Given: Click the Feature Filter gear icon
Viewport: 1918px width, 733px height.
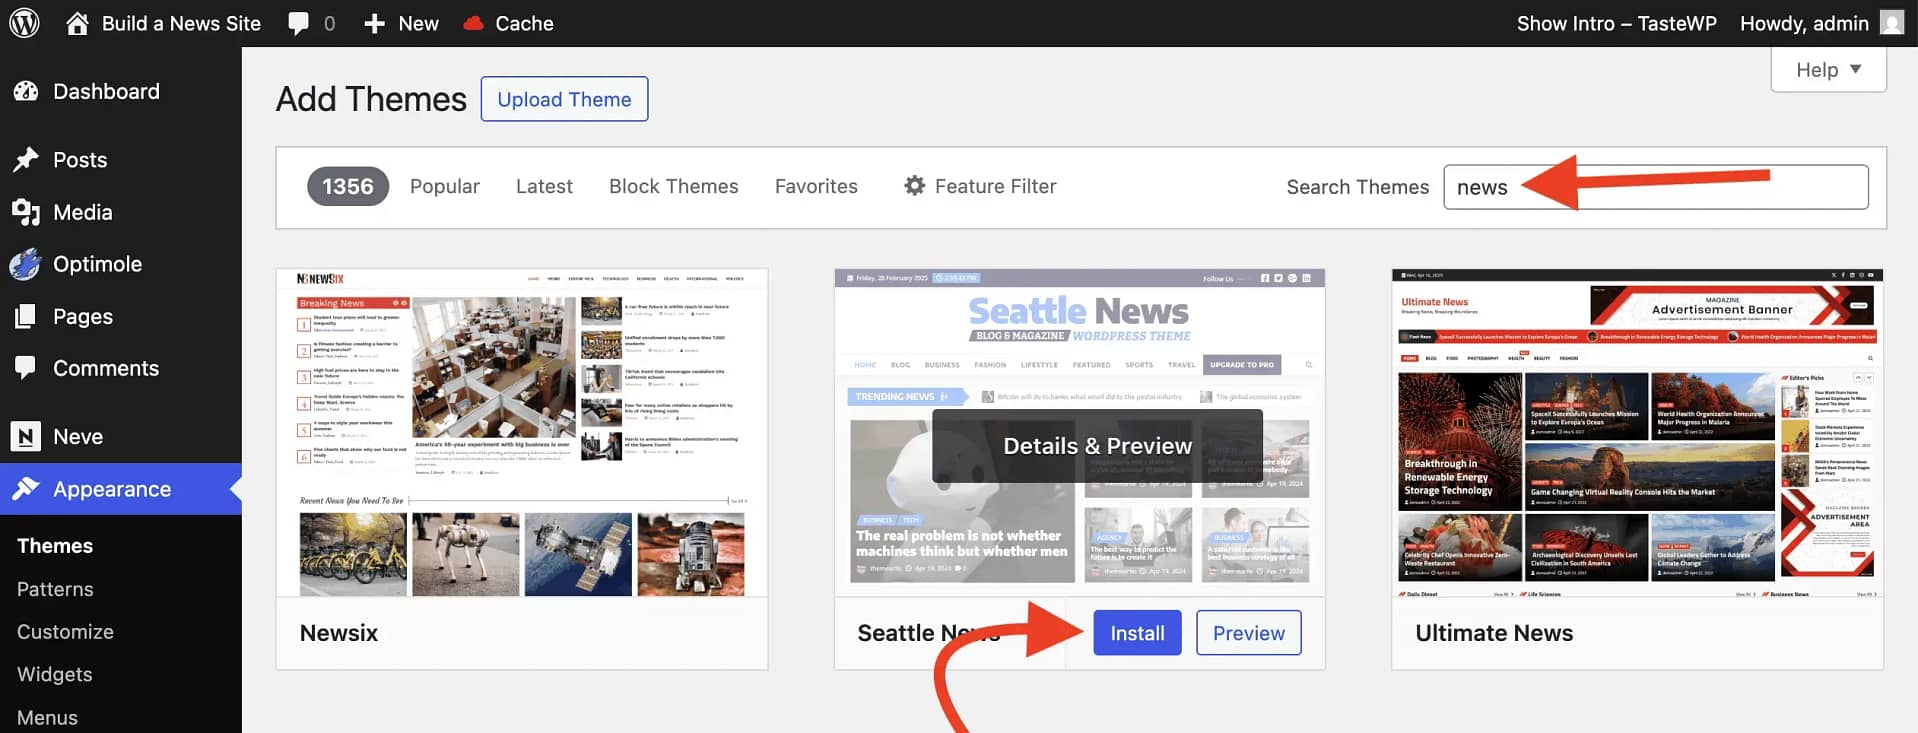Looking at the screenshot, I should [914, 186].
